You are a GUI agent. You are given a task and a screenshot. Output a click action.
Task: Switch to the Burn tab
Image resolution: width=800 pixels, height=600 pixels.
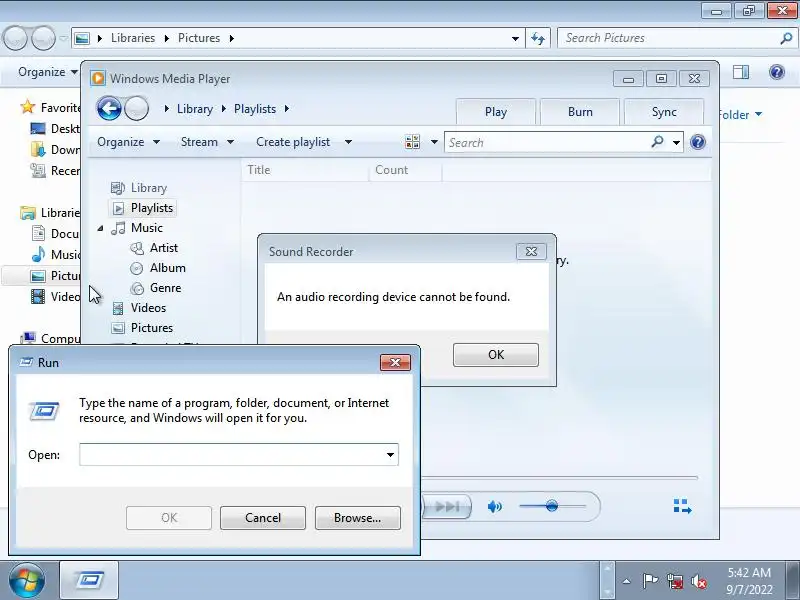580,112
